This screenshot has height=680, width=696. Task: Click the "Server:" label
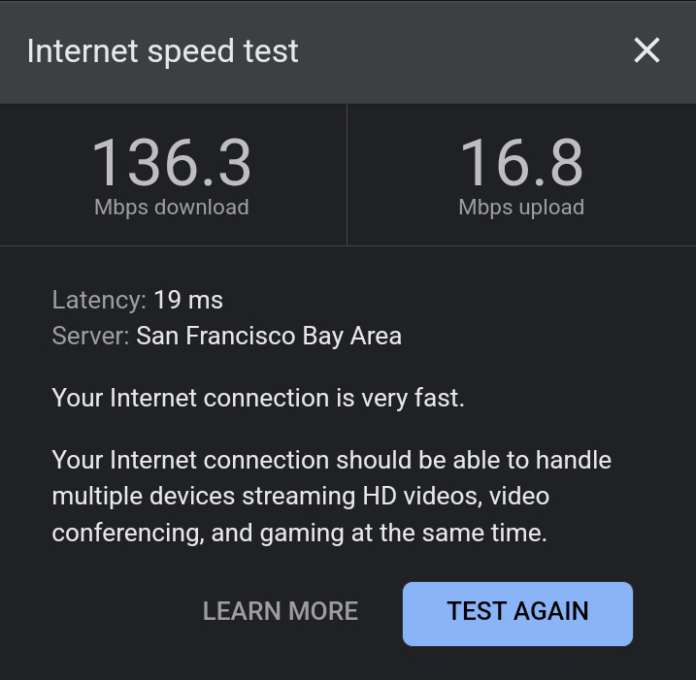click(x=90, y=336)
